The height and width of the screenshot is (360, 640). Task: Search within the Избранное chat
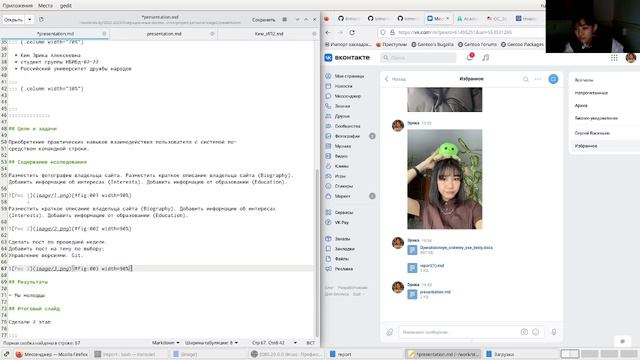526,79
